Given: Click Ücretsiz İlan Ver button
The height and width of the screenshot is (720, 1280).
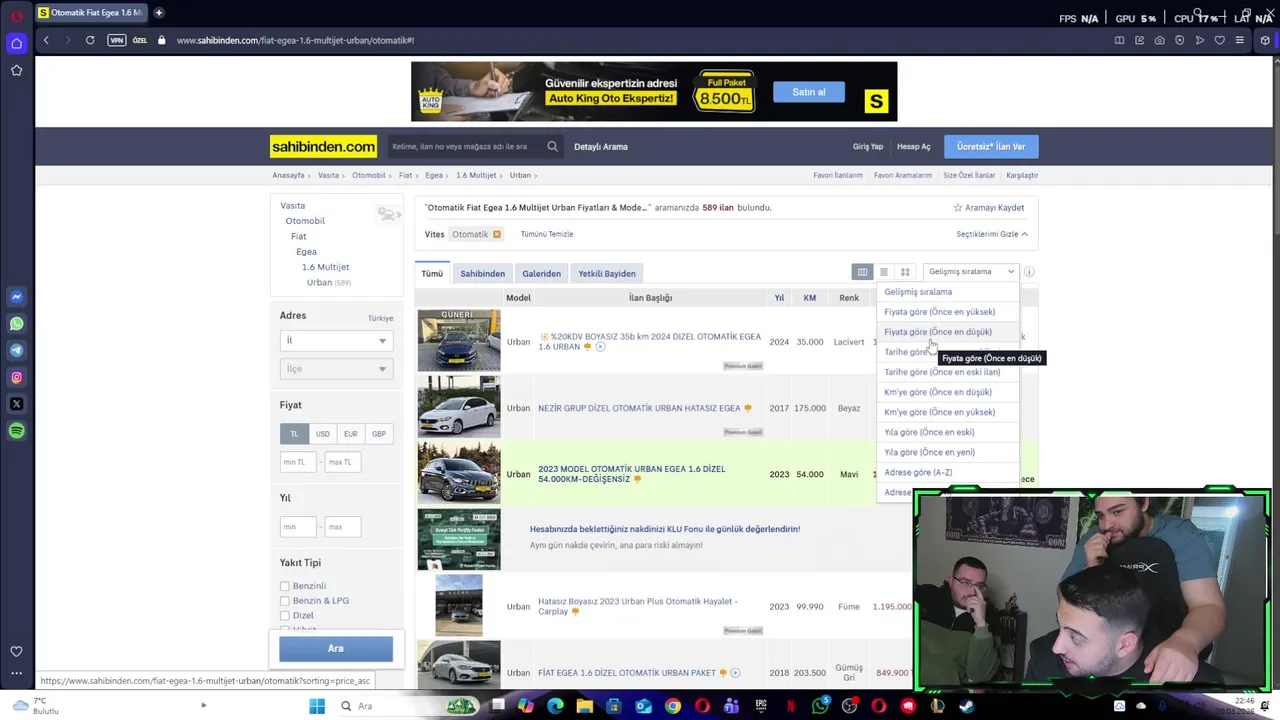Looking at the screenshot, I should tap(991, 146).
